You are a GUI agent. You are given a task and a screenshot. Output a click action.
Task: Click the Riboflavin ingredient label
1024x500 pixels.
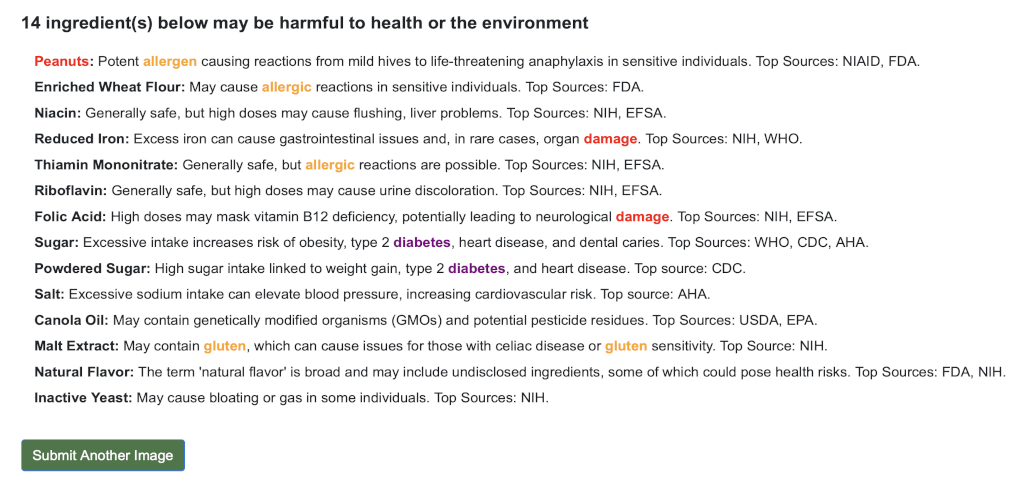coord(71,190)
